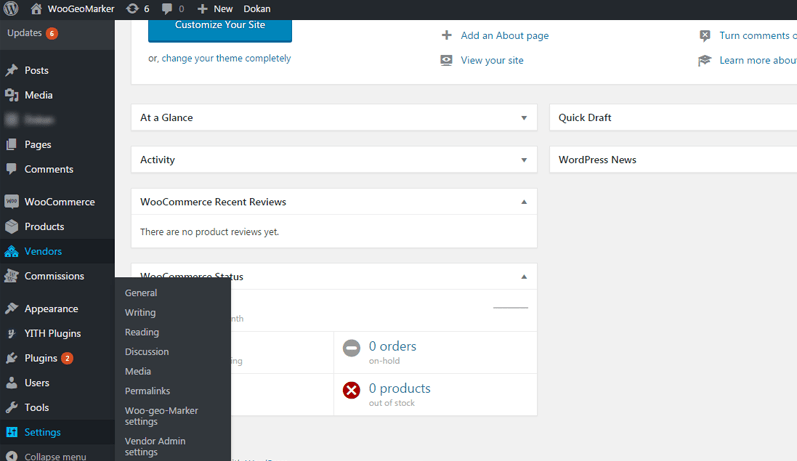The height and width of the screenshot is (461, 797).
Task: Click View your site link
Action: pyautogui.click(x=492, y=60)
